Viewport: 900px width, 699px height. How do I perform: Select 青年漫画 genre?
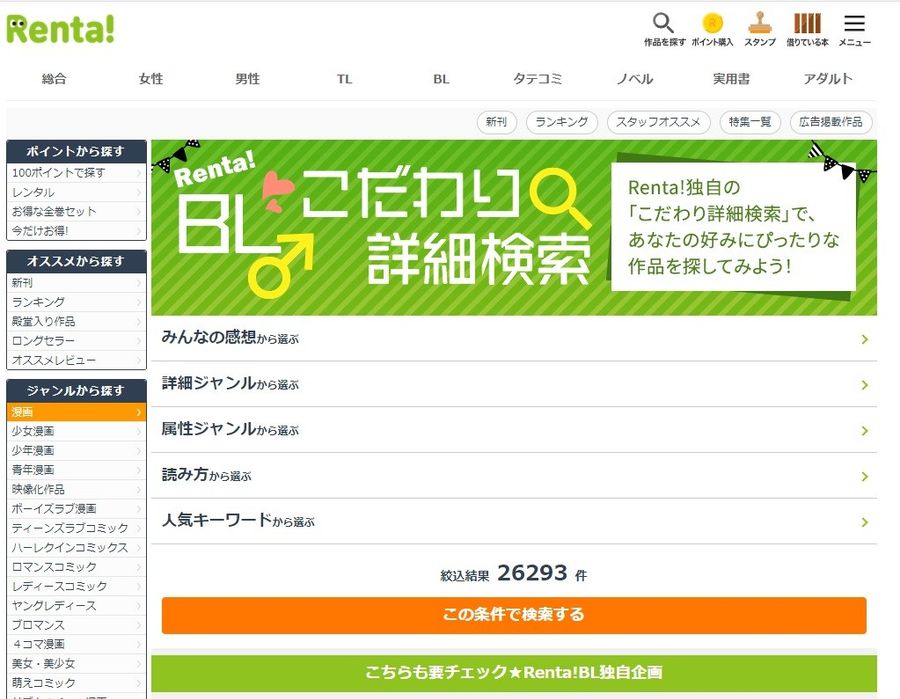point(76,470)
